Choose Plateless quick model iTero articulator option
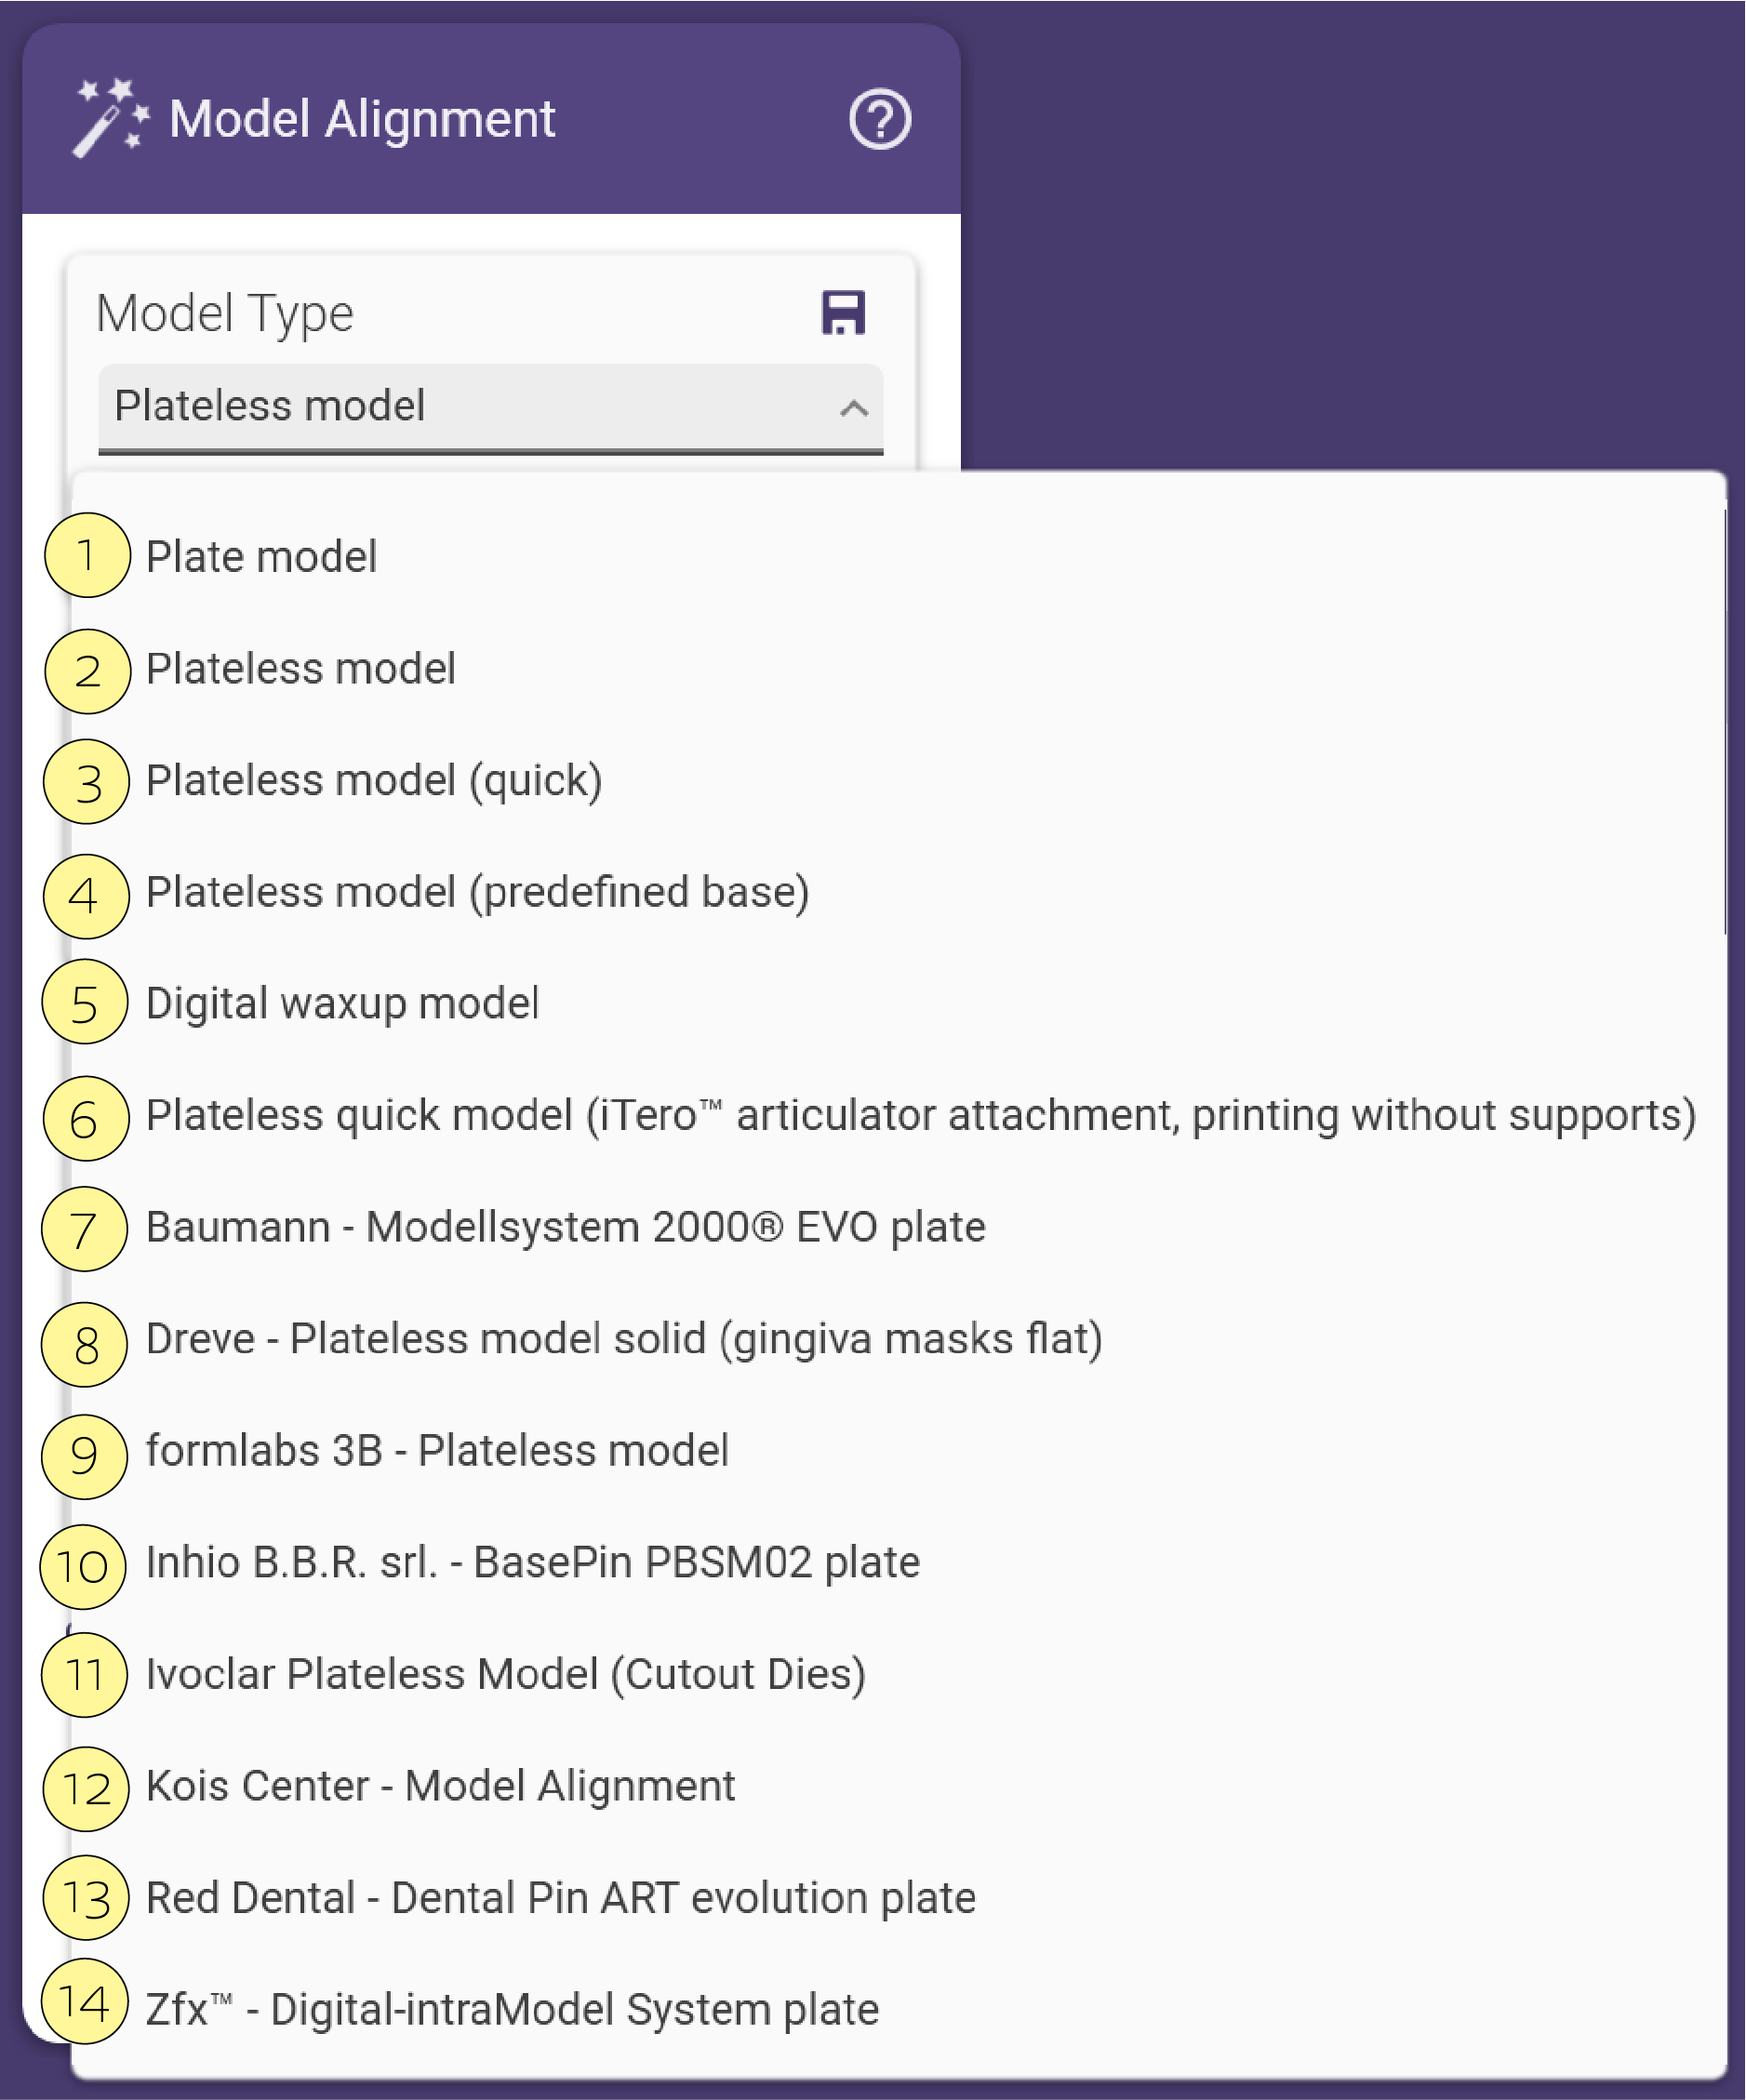Viewport: 1746px width, 2100px height. pos(898,1115)
